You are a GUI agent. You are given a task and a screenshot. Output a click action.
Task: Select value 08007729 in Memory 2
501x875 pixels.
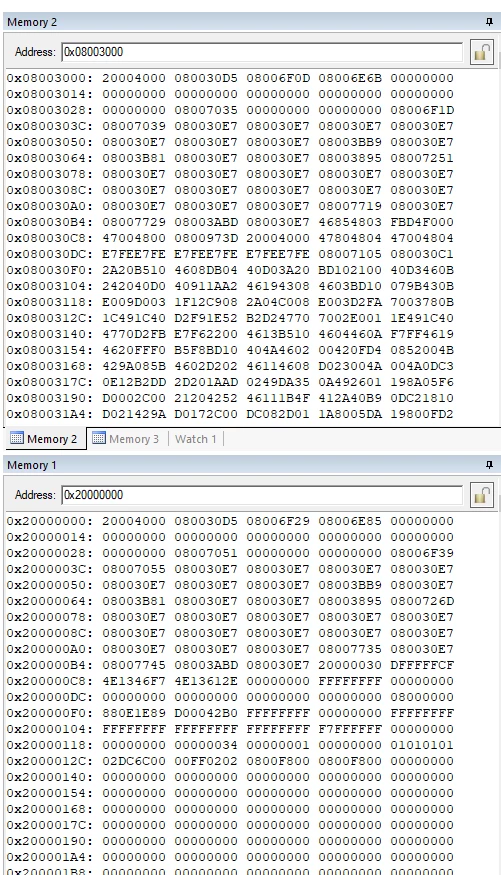[134, 222]
